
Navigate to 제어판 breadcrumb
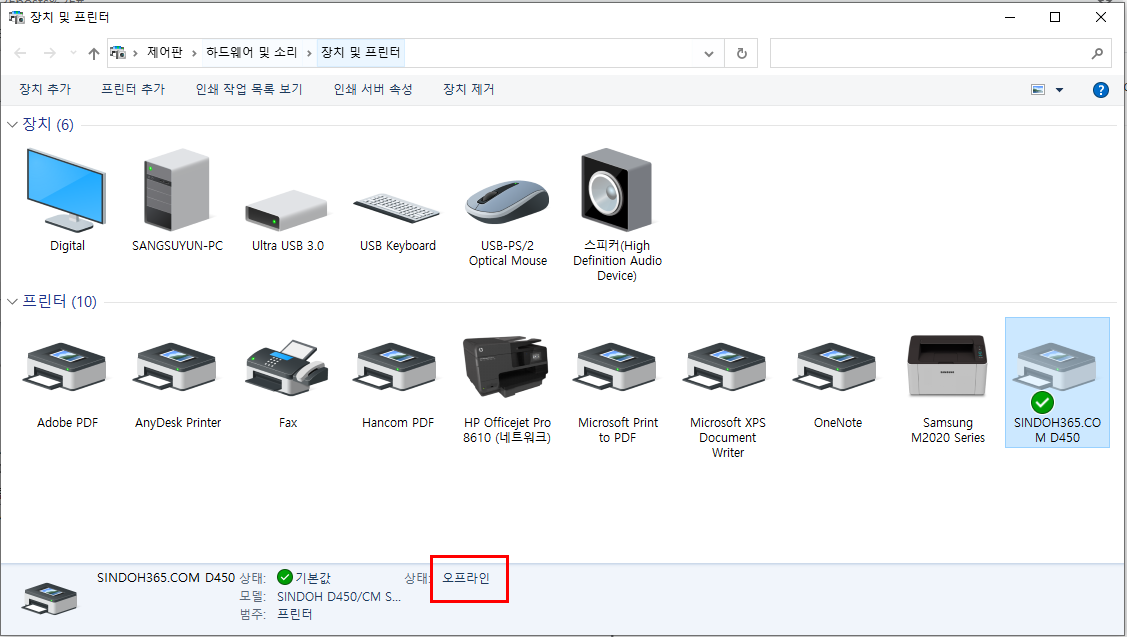pyautogui.click(x=165, y=52)
